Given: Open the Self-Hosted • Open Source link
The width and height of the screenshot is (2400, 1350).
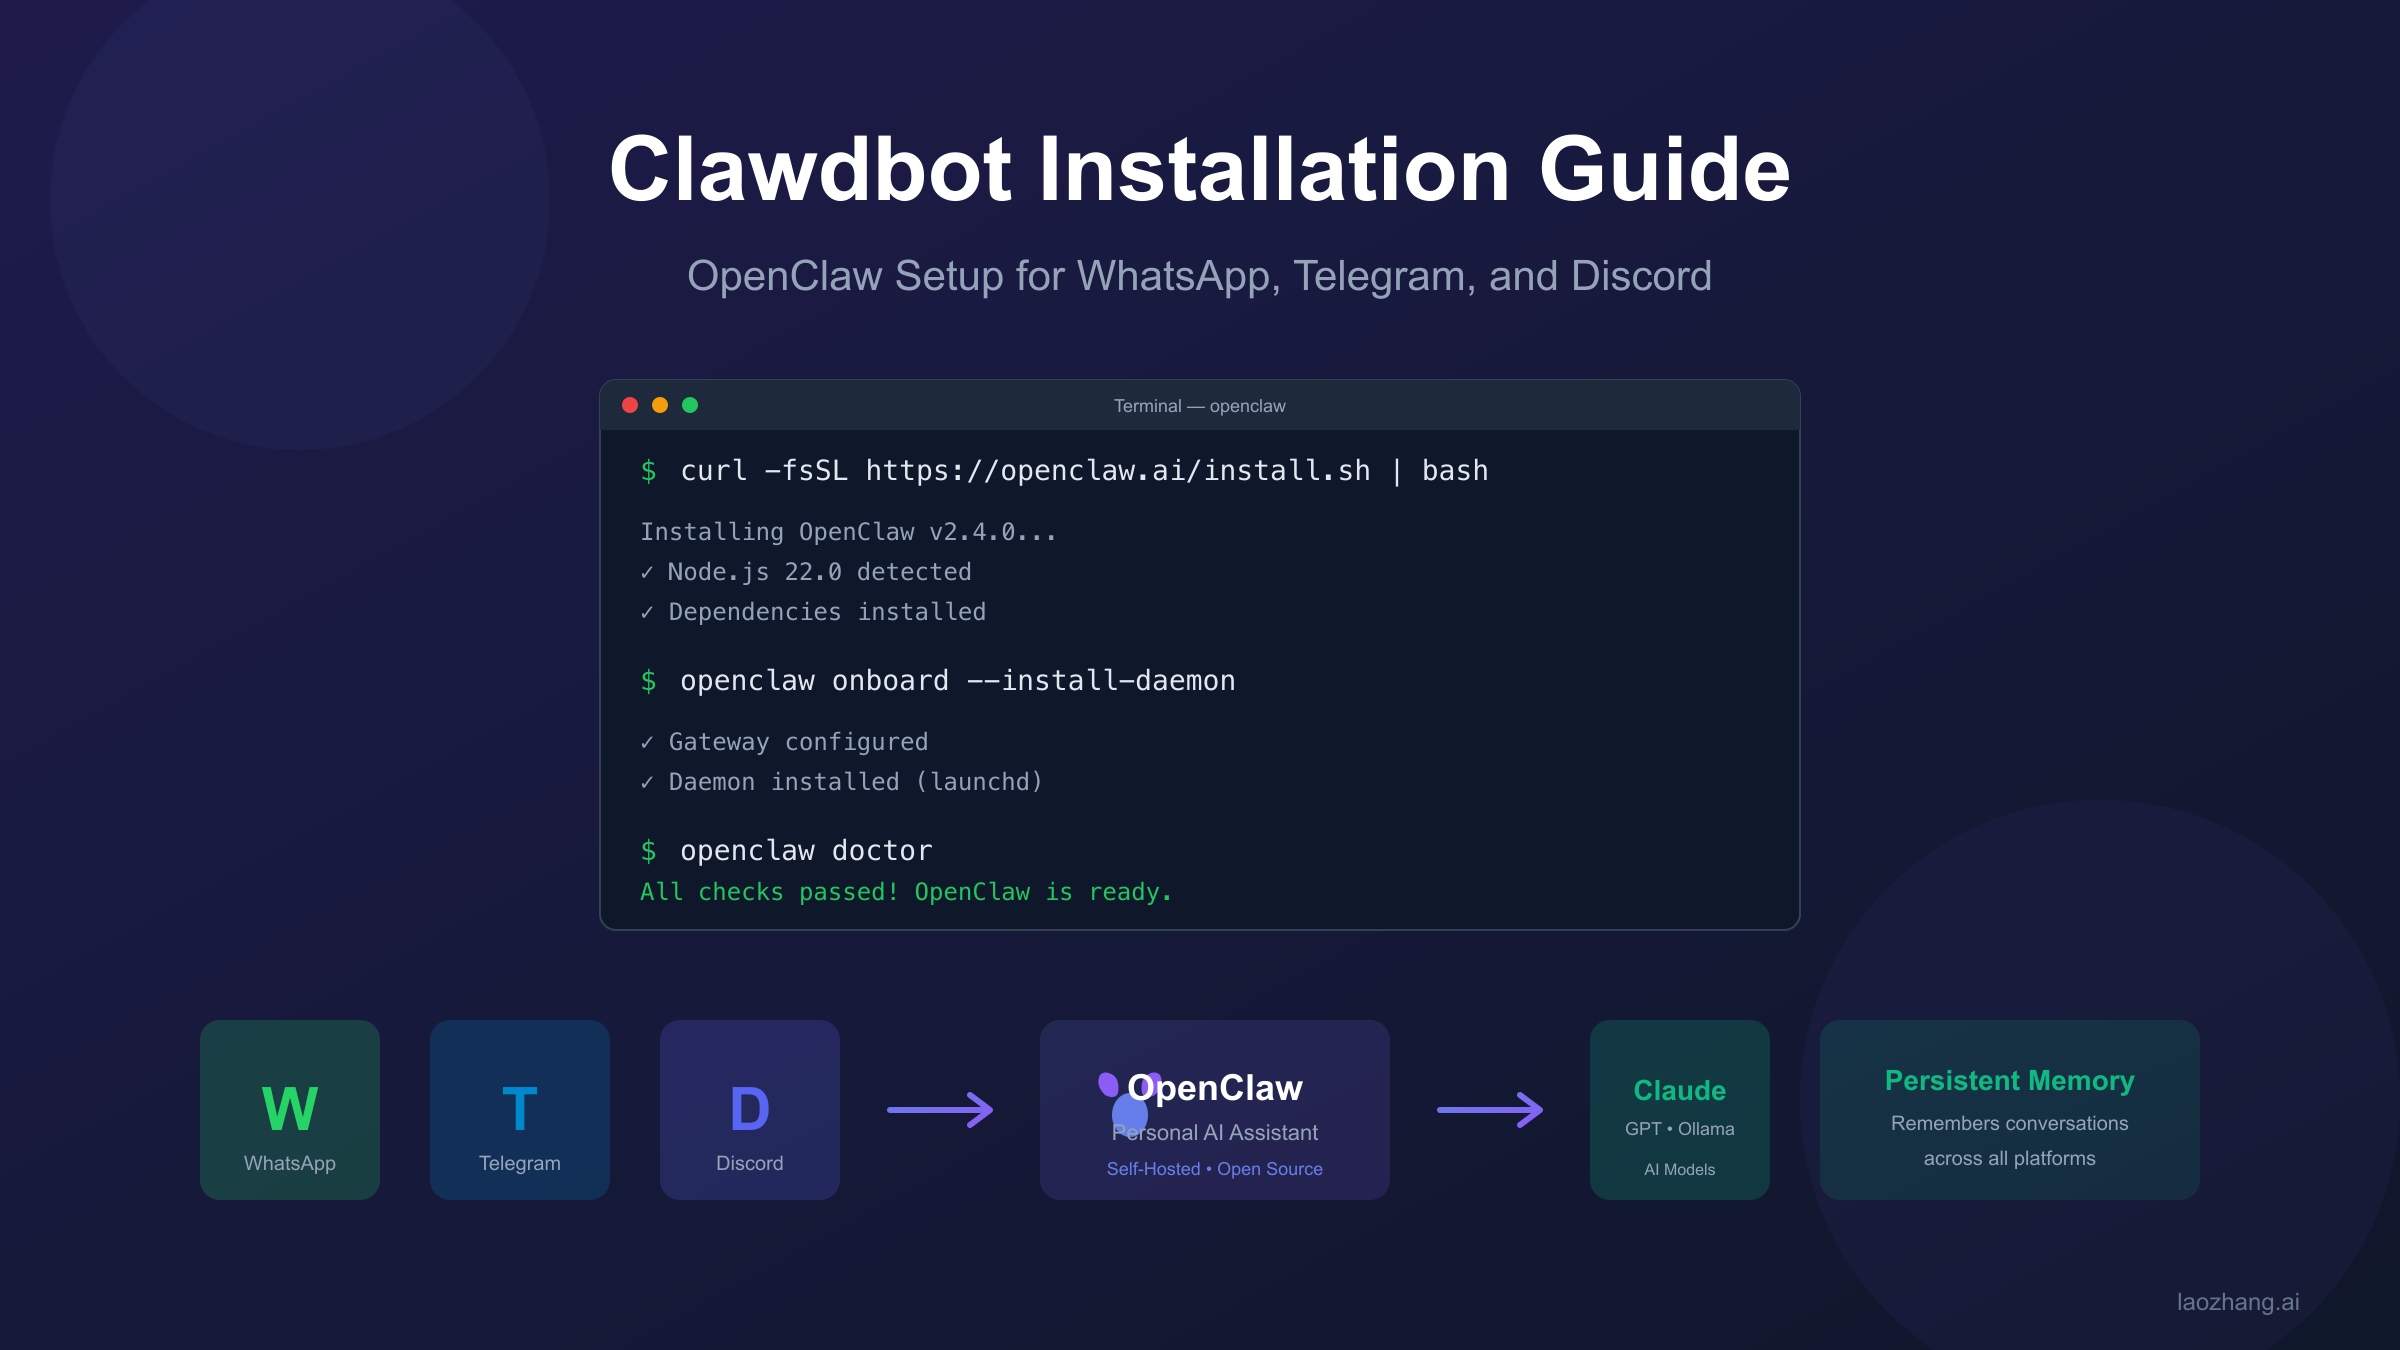Looking at the screenshot, I should 1214,1168.
